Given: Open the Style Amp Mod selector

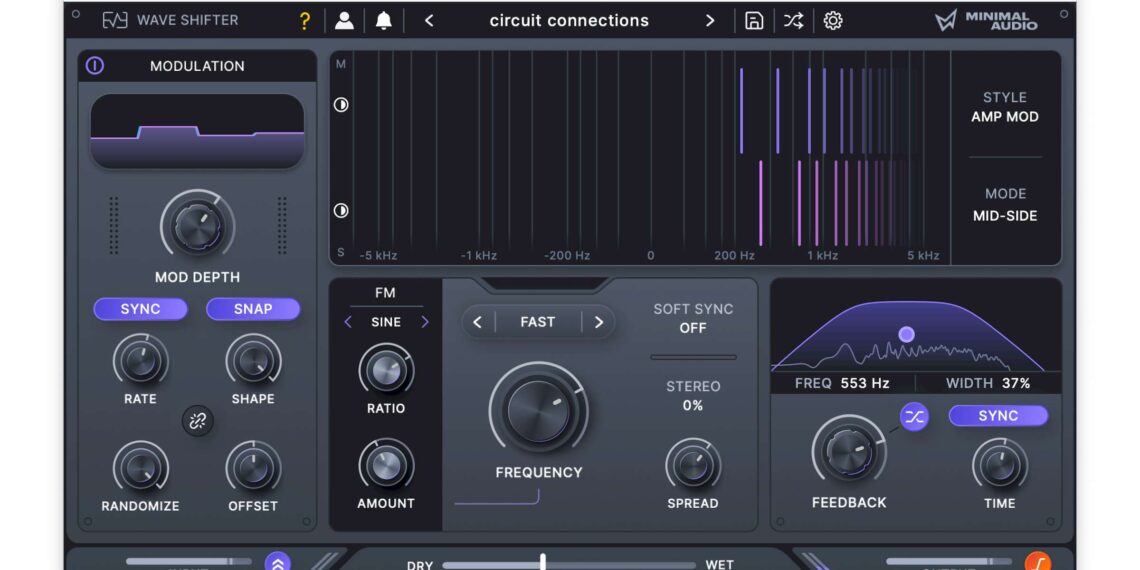Looking at the screenshot, I should pyautogui.click(x=1004, y=107).
